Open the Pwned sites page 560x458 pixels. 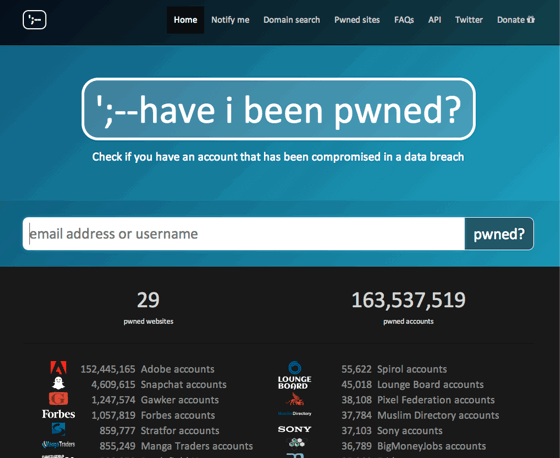click(x=357, y=20)
